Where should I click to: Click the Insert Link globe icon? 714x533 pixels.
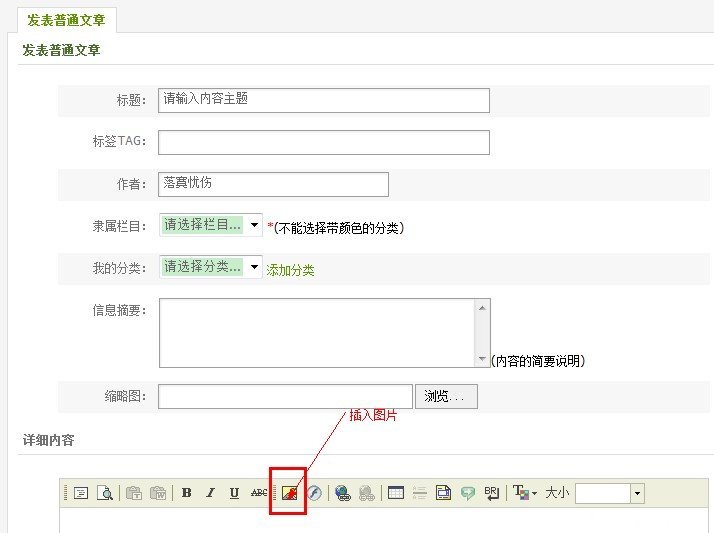[x=342, y=492]
